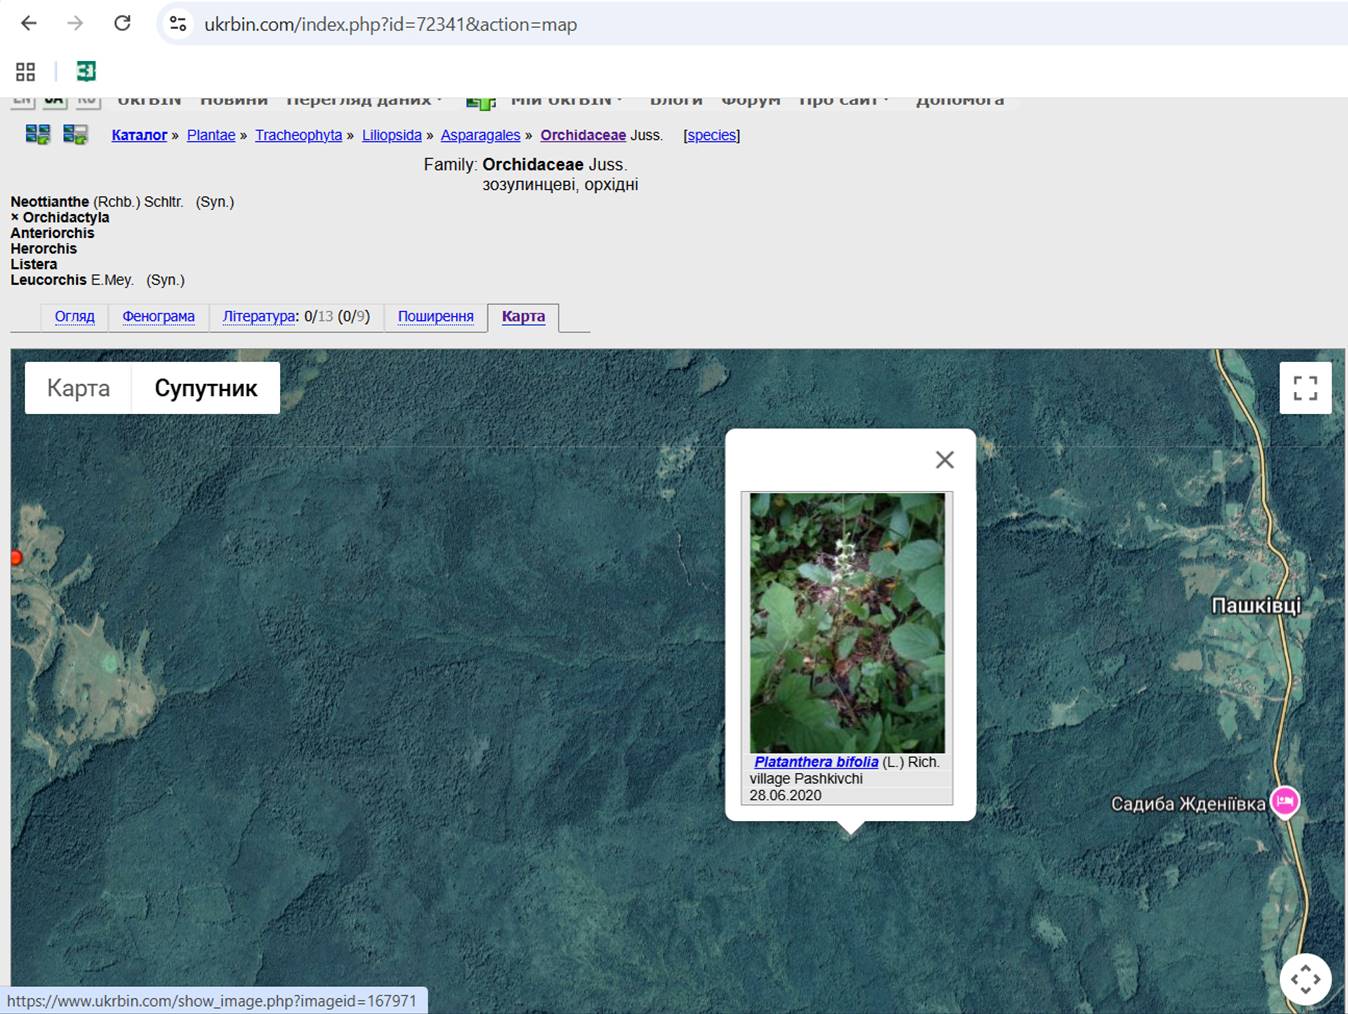Click the red observation marker on map
Image resolution: width=1348 pixels, height=1014 pixels.
pos(16,557)
